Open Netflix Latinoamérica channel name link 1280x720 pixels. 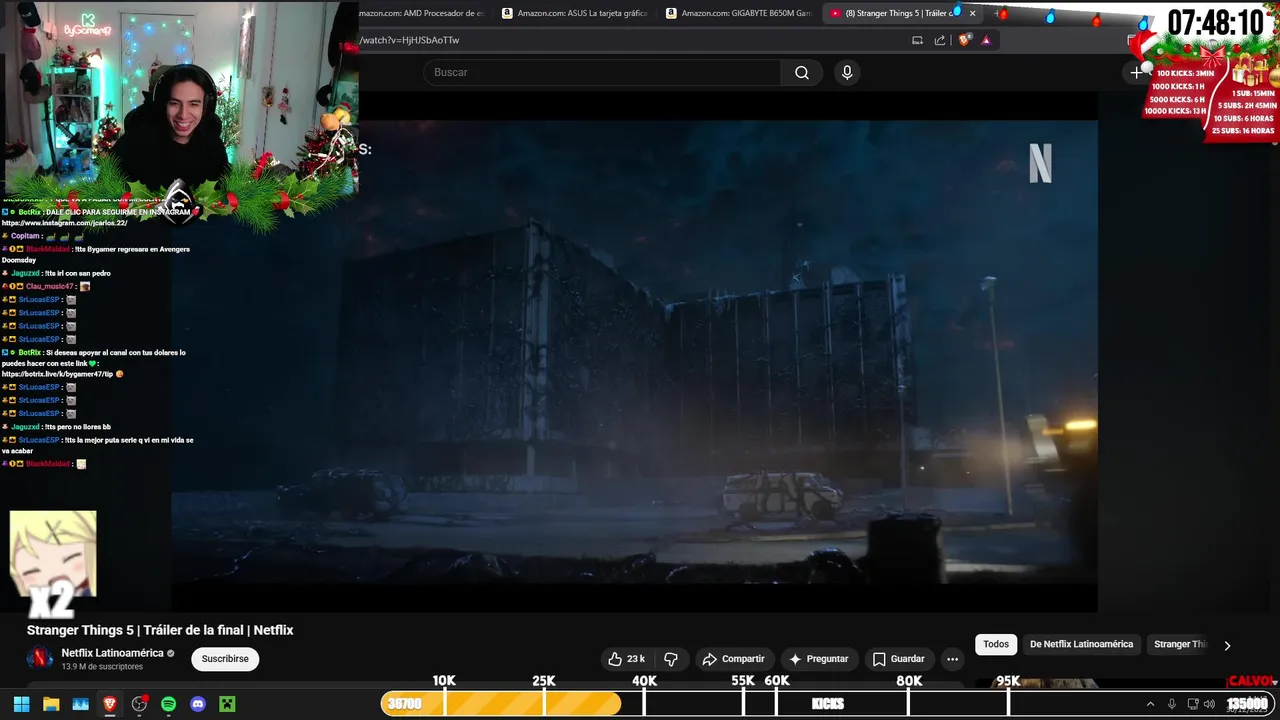click(112, 653)
